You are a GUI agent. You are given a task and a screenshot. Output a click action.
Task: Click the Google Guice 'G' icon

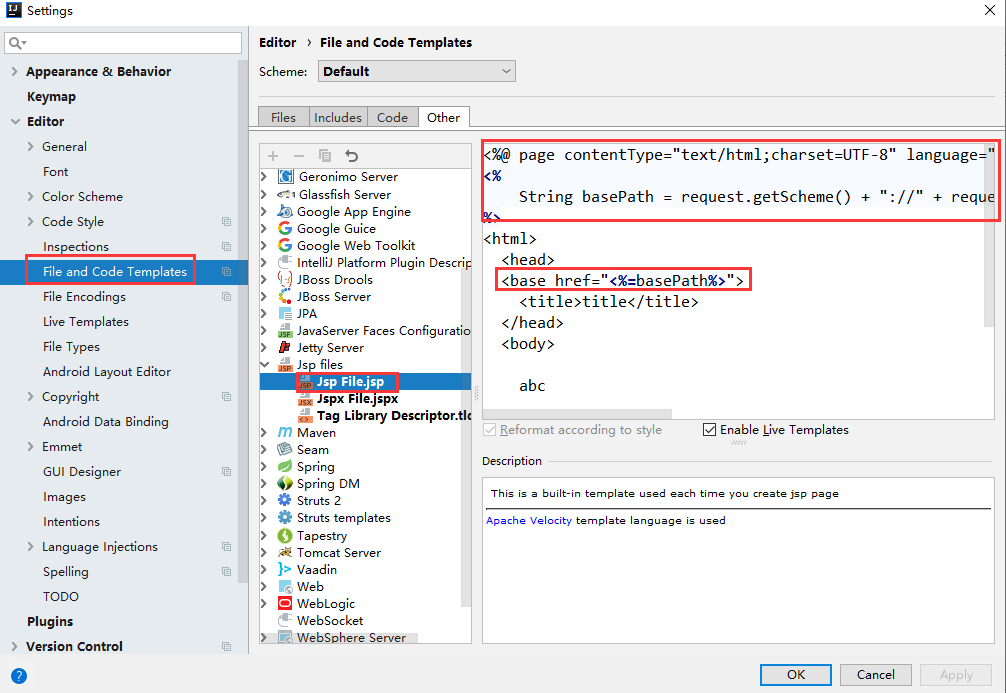pos(285,229)
